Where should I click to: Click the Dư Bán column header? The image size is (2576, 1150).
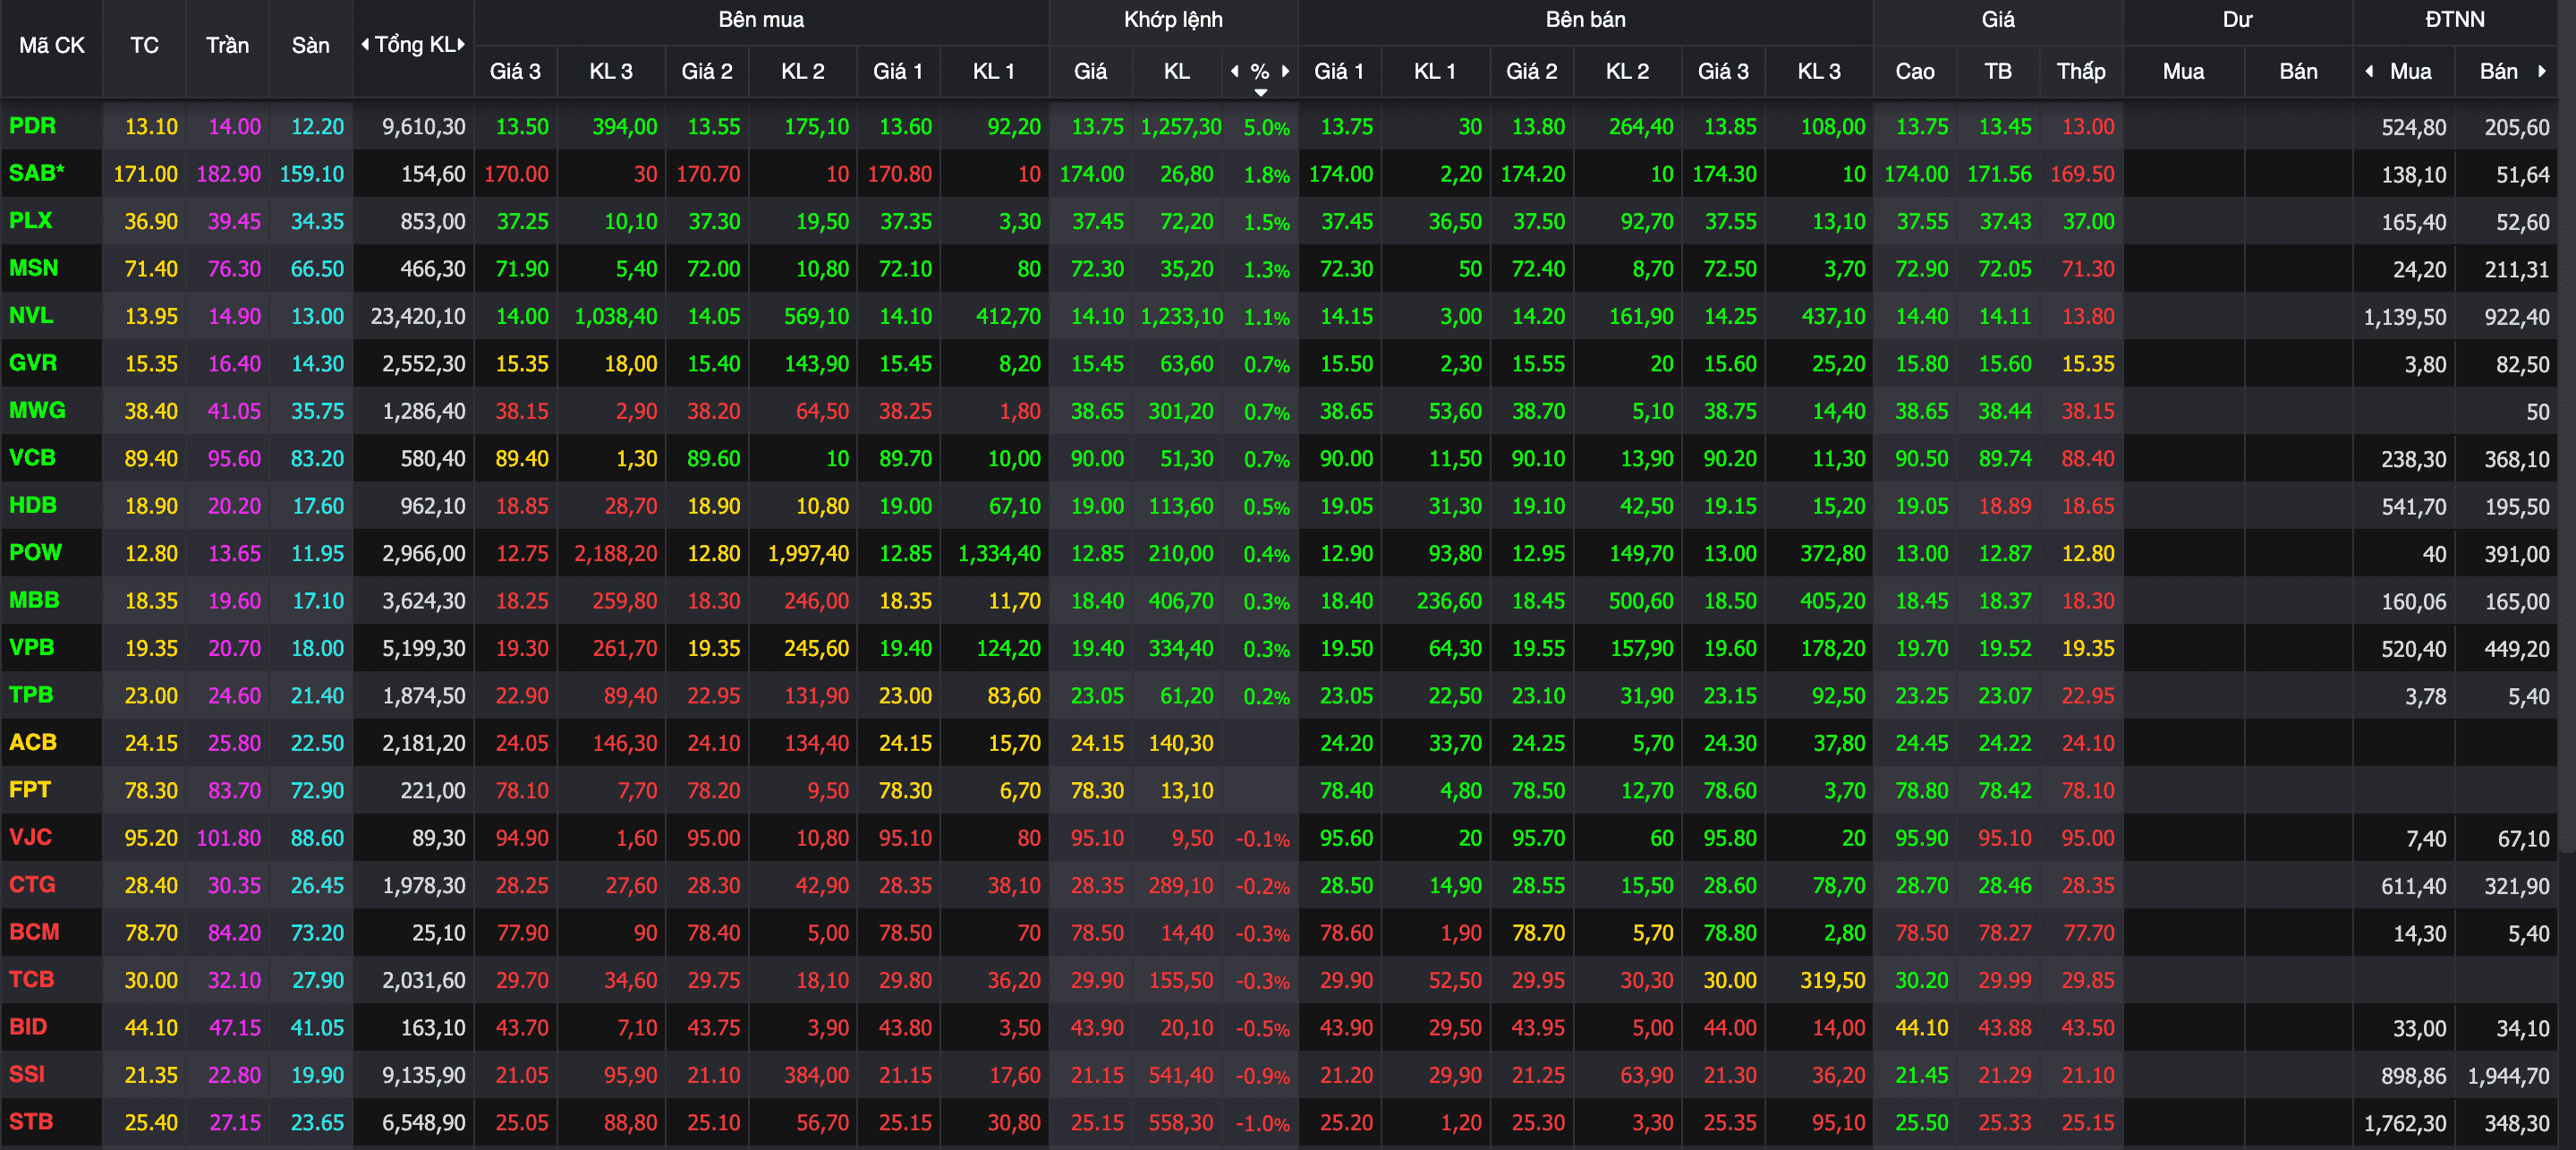[2297, 71]
